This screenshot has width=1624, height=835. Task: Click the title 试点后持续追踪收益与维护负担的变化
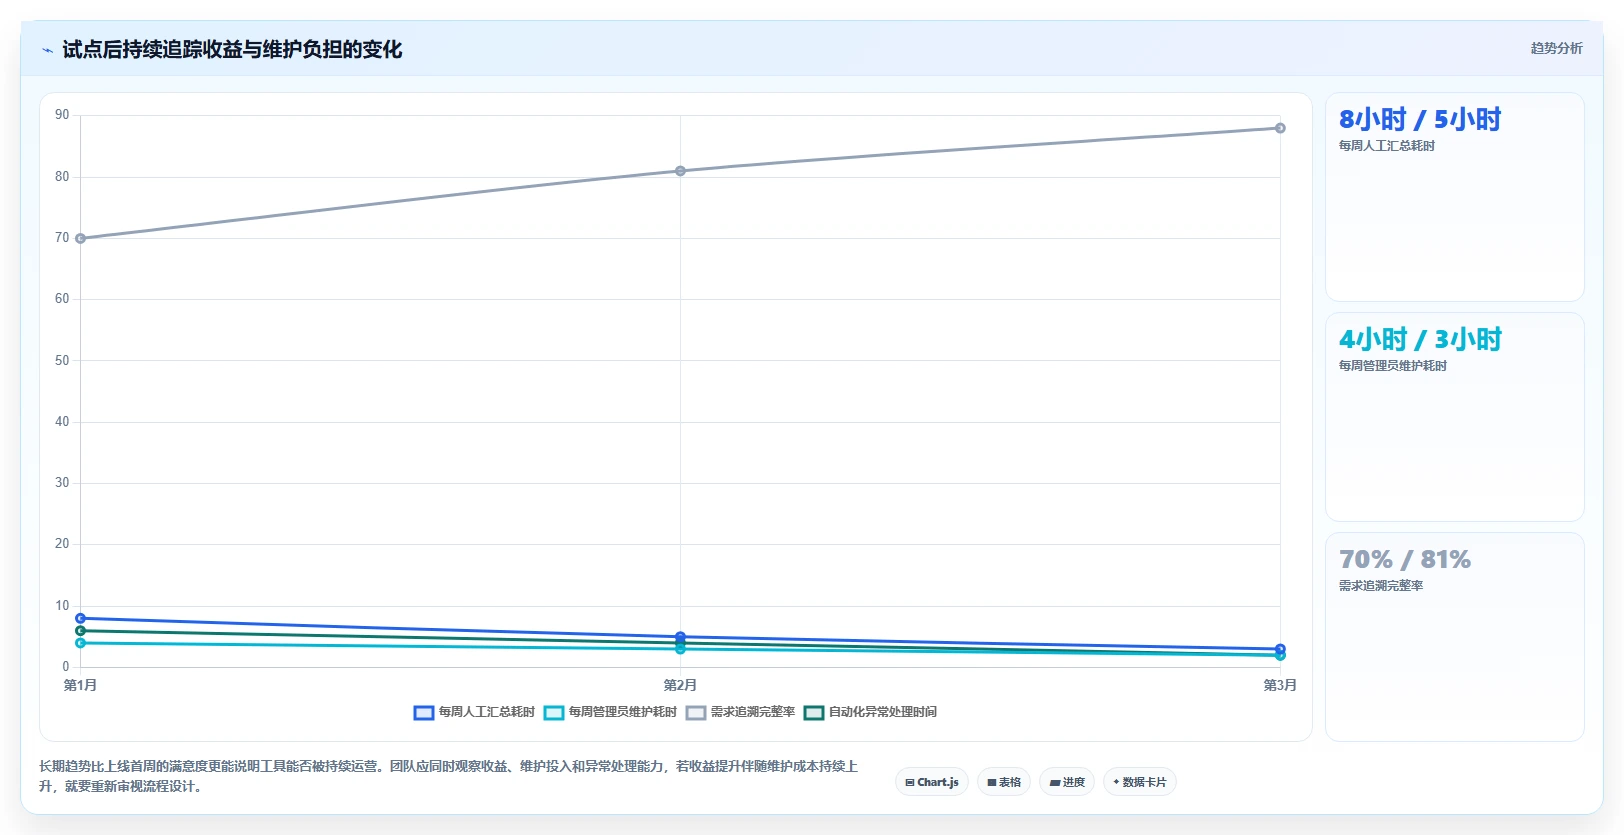pyautogui.click(x=232, y=50)
